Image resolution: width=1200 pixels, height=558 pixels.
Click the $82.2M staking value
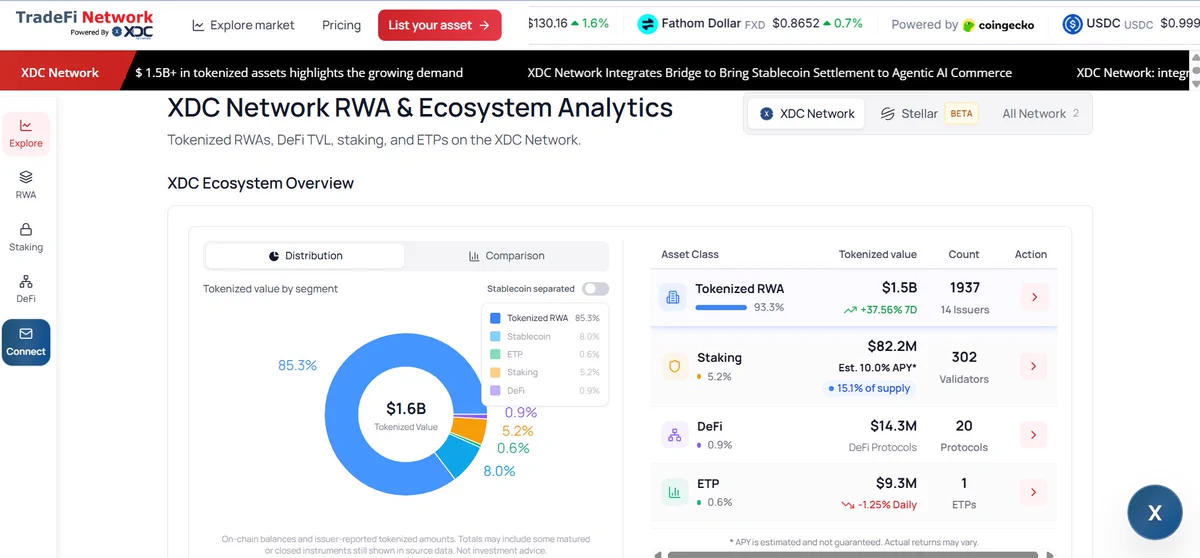click(892, 347)
